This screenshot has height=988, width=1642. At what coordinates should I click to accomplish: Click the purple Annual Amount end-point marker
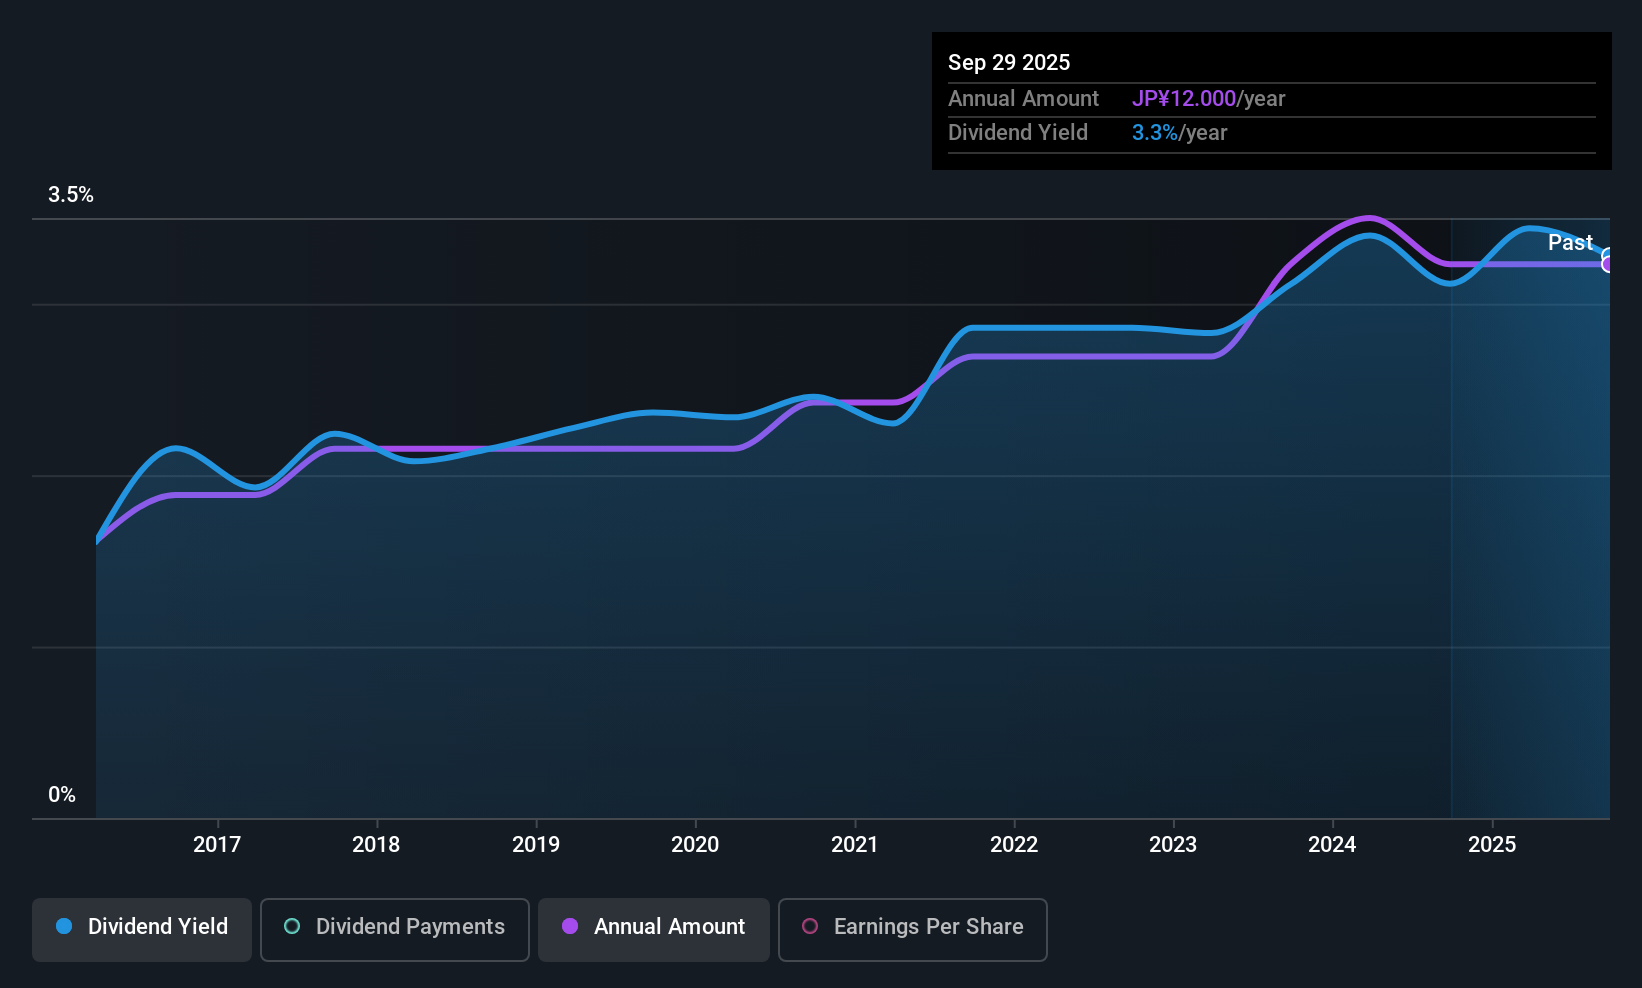[1608, 265]
